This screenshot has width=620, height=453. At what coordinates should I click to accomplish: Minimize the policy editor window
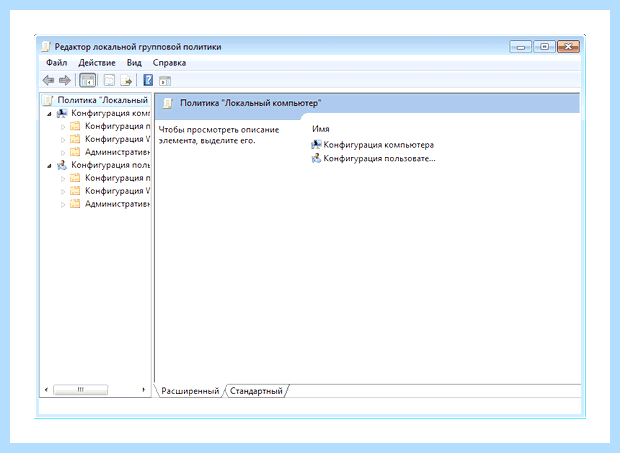click(x=520, y=47)
